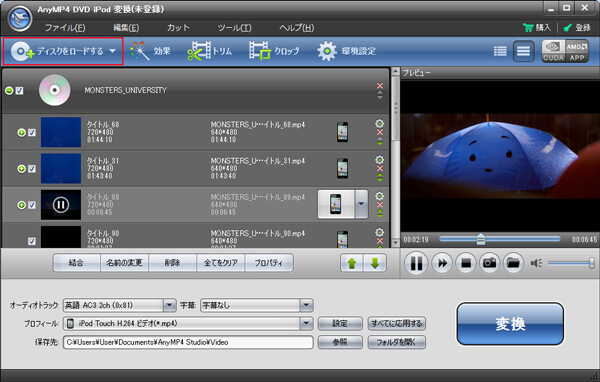Pause the preview playback

pyautogui.click(x=416, y=263)
